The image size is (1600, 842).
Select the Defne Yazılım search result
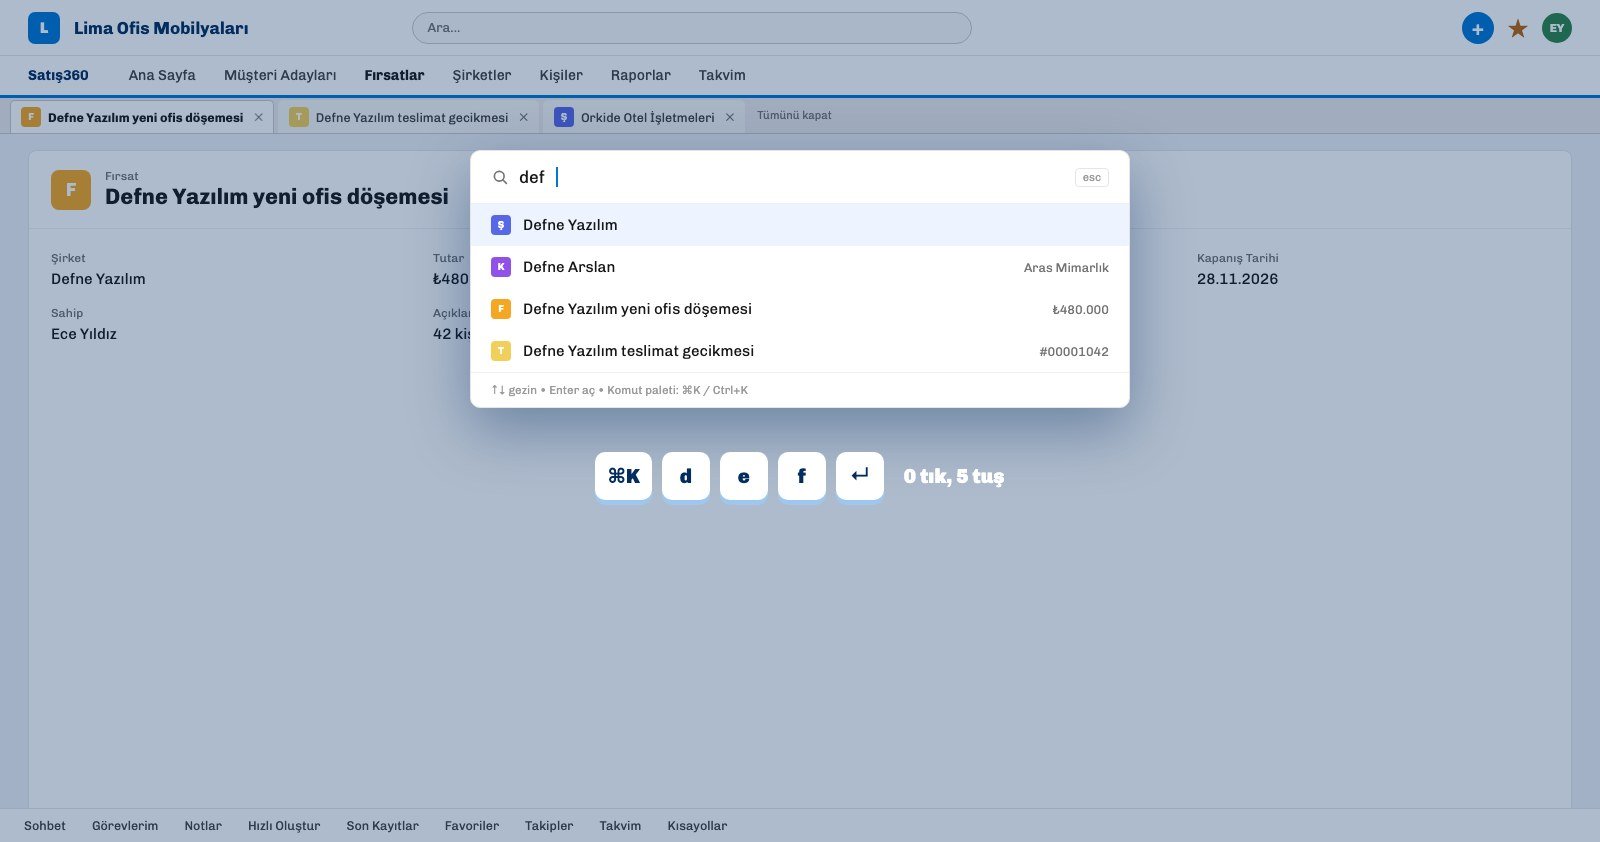[800, 225]
